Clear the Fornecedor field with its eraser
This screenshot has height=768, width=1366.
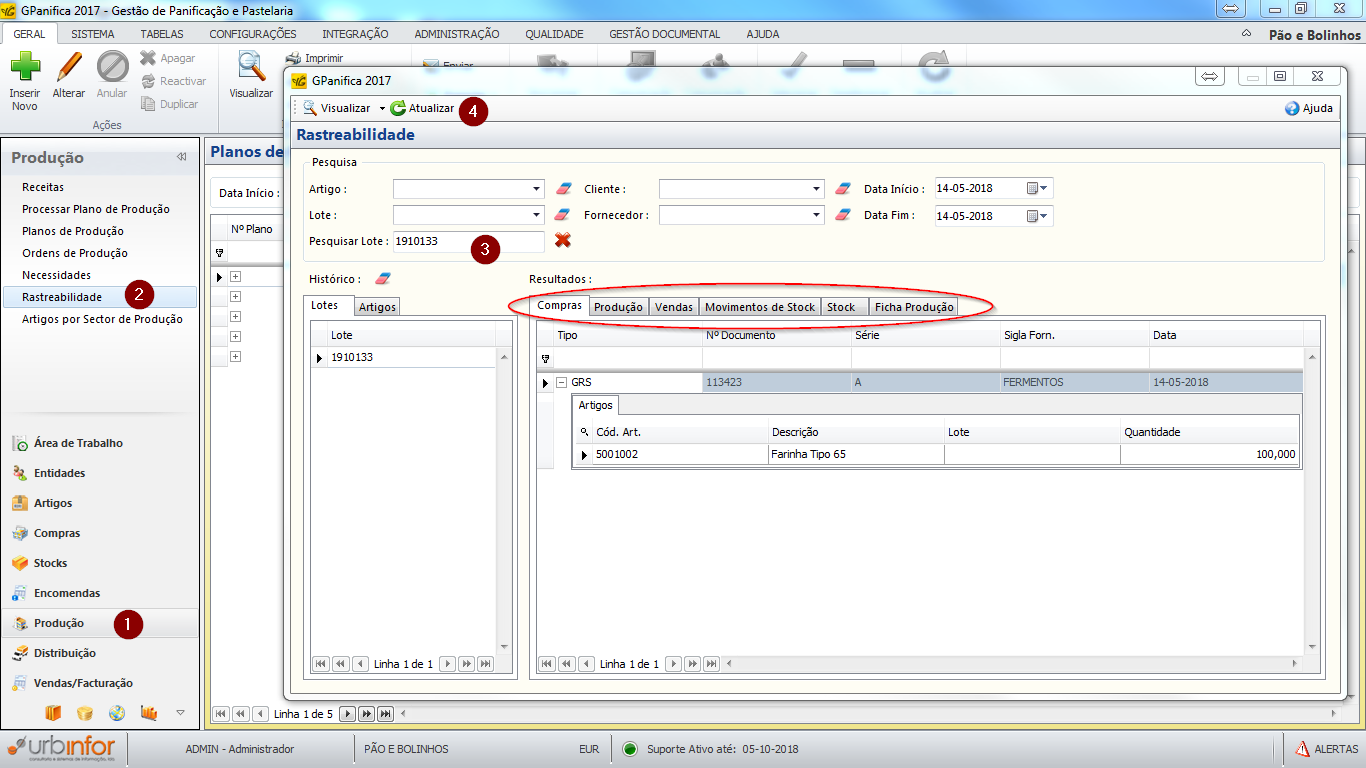[x=843, y=215]
